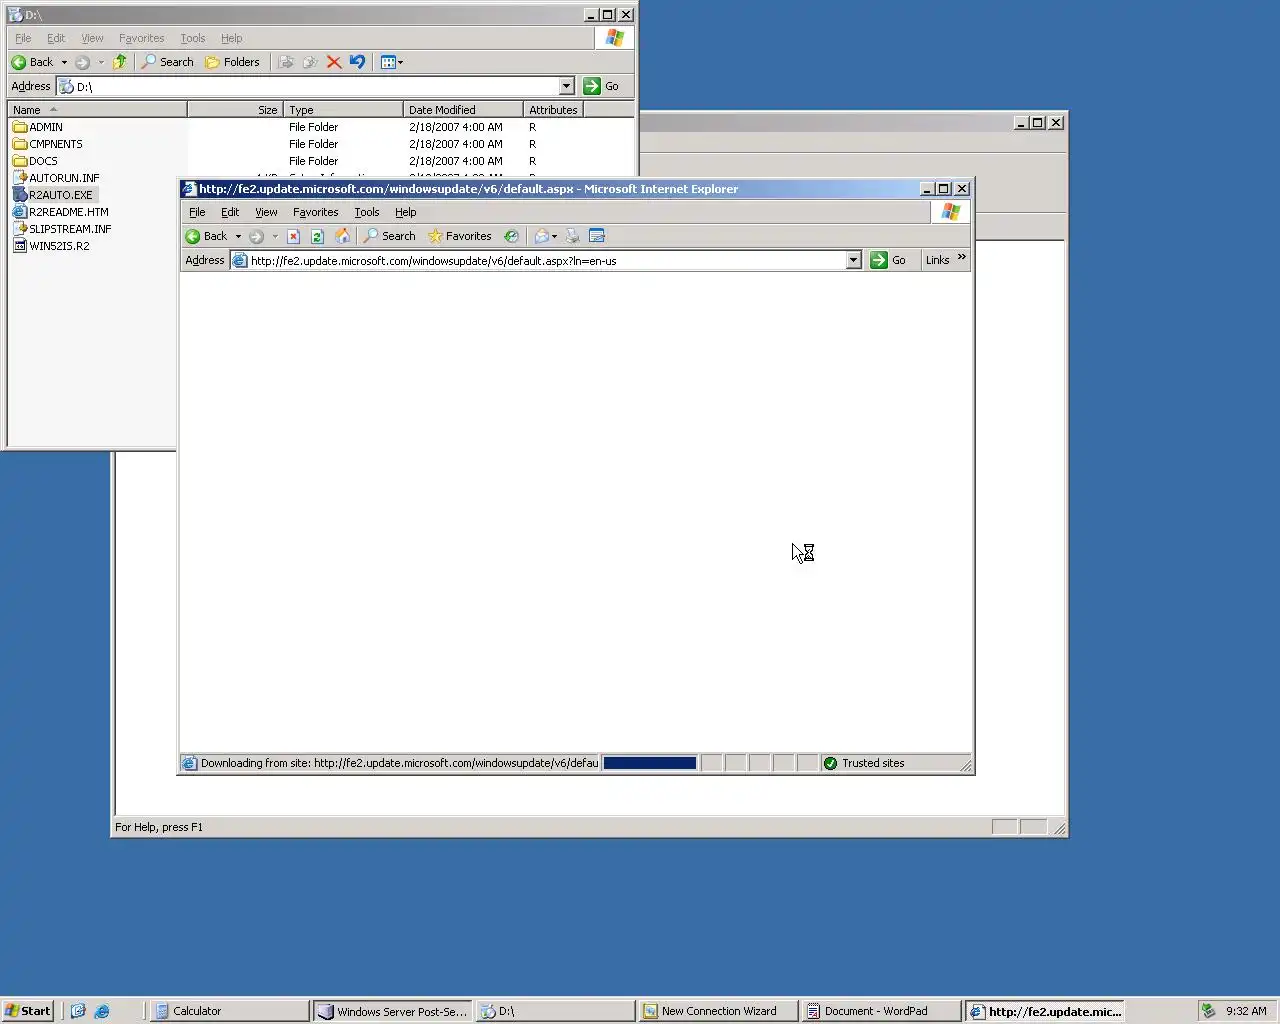The height and width of the screenshot is (1024, 1280).
Task: Open the Help menu in Internet Explorer
Action: (x=405, y=212)
